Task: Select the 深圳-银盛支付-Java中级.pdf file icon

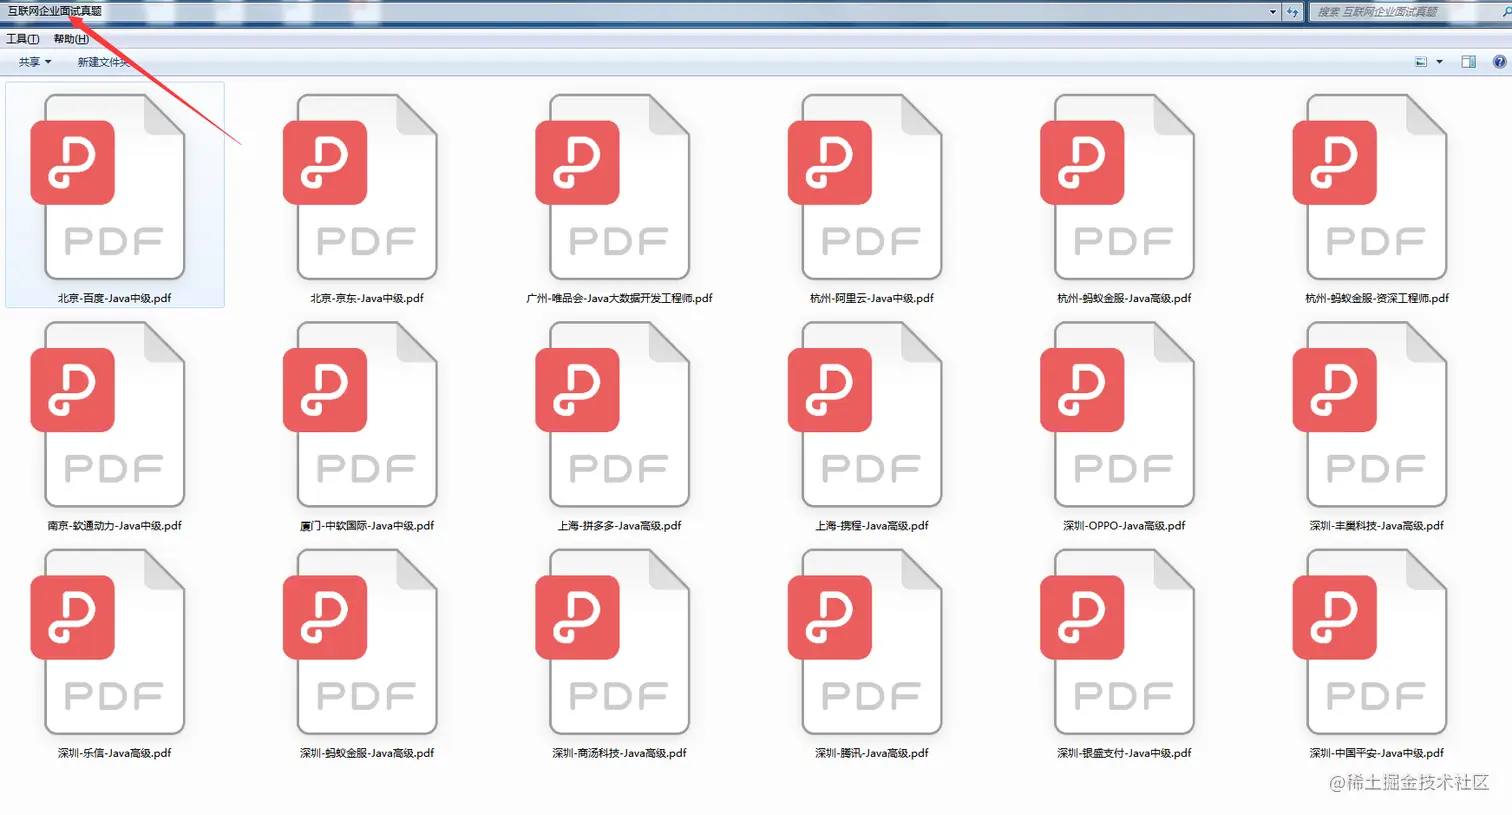Action: (x=1117, y=642)
